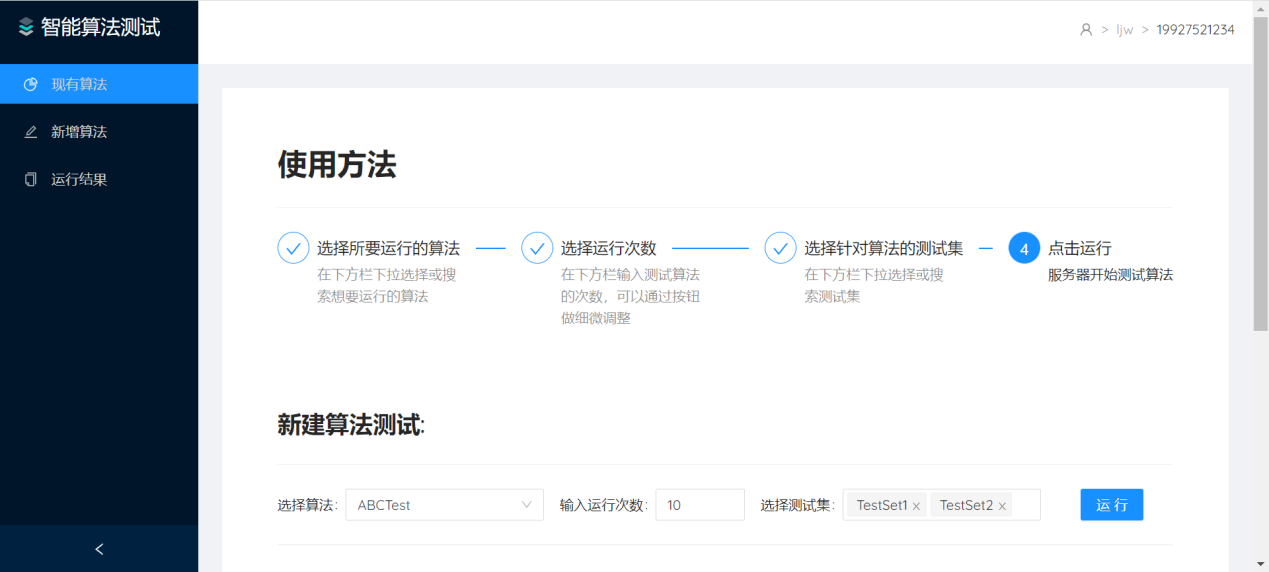Click the step 4 numbered circle
The image size is (1269, 572).
(1024, 248)
